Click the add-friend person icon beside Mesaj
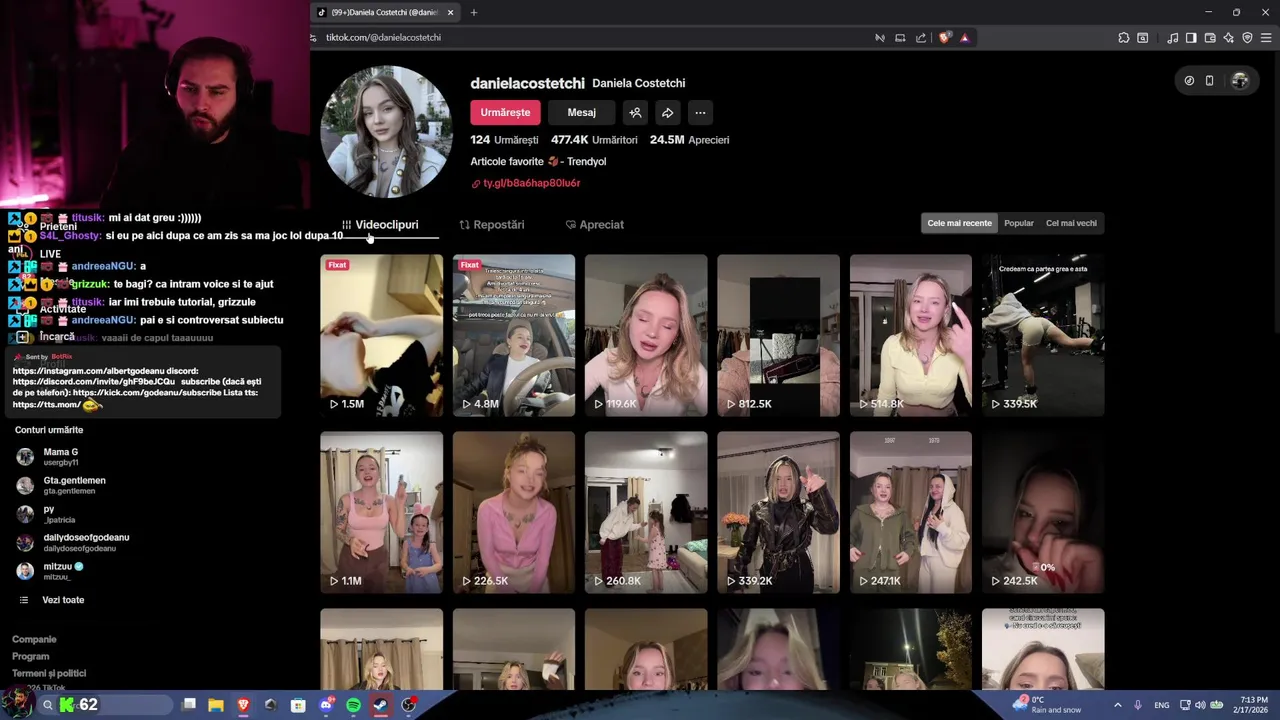This screenshot has height=720, width=1280. pos(635,113)
